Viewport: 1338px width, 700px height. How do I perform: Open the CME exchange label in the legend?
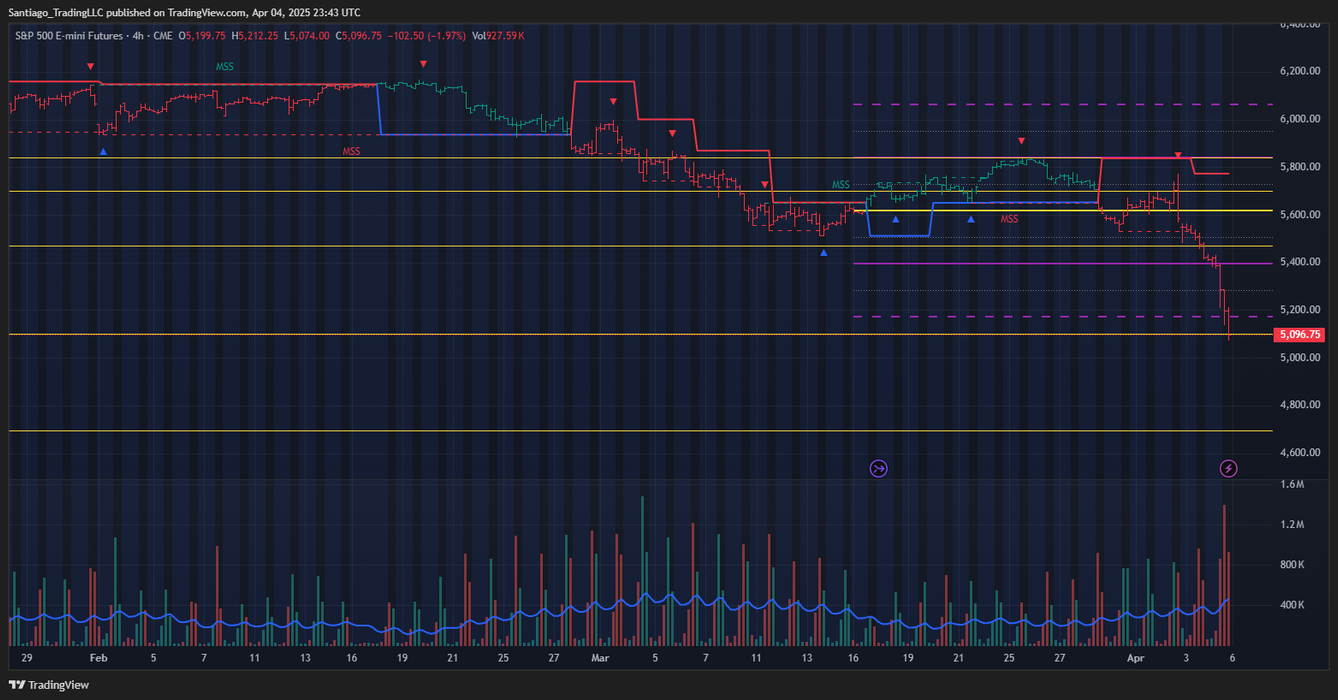163,35
